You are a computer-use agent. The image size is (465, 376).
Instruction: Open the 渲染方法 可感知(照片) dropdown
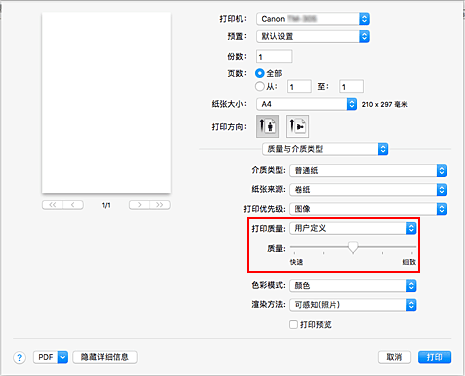(353, 305)
